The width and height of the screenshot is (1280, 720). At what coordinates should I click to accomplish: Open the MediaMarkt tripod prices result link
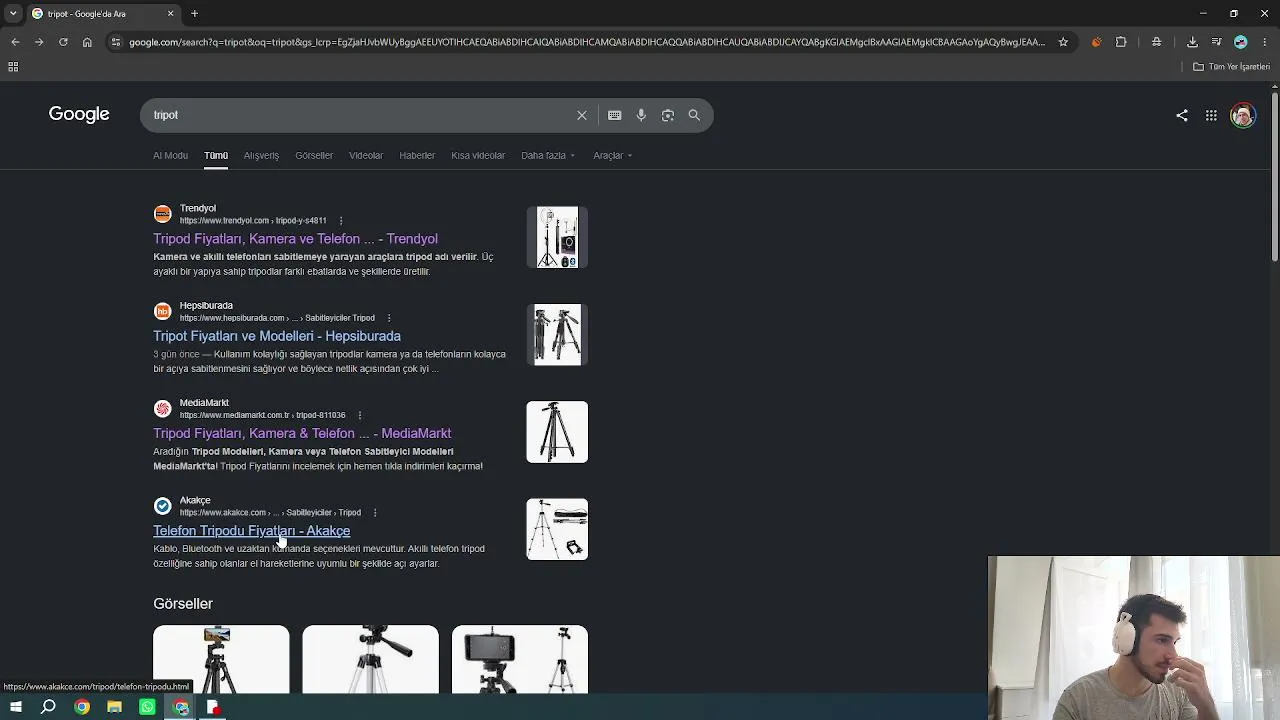click(302, 433)
